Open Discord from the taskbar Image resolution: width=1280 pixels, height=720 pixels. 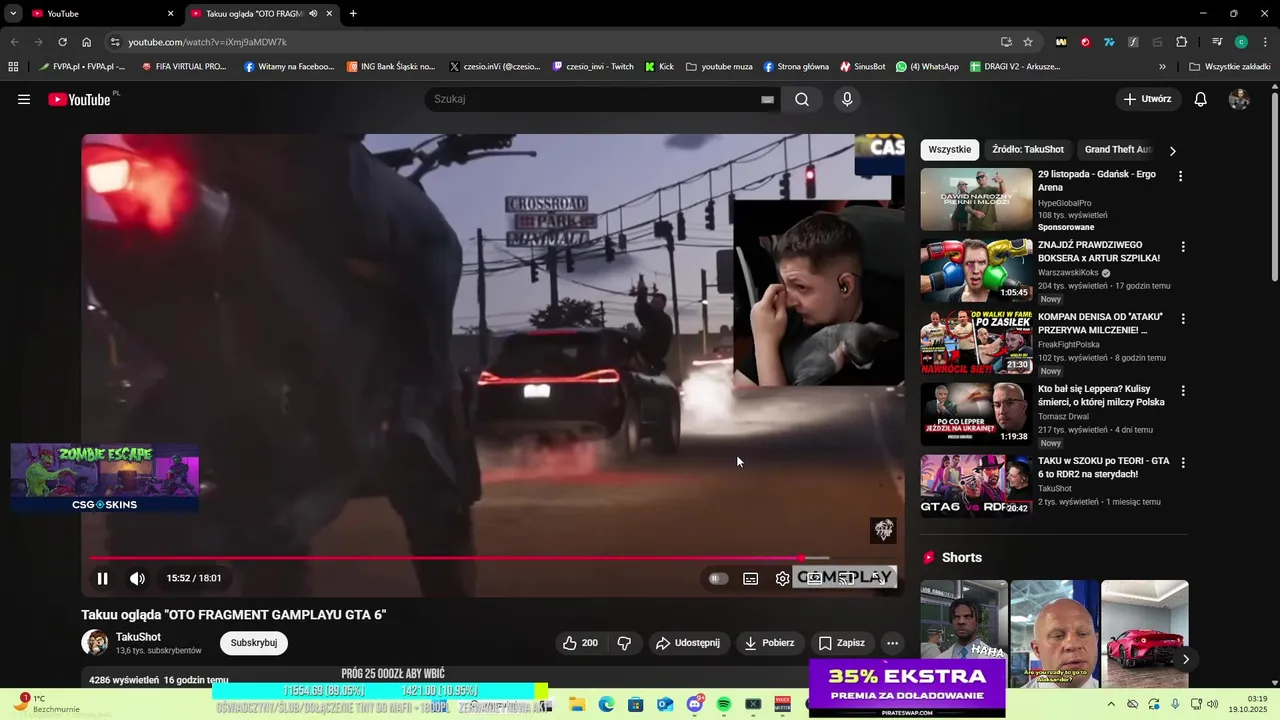[x=695, y=704]
